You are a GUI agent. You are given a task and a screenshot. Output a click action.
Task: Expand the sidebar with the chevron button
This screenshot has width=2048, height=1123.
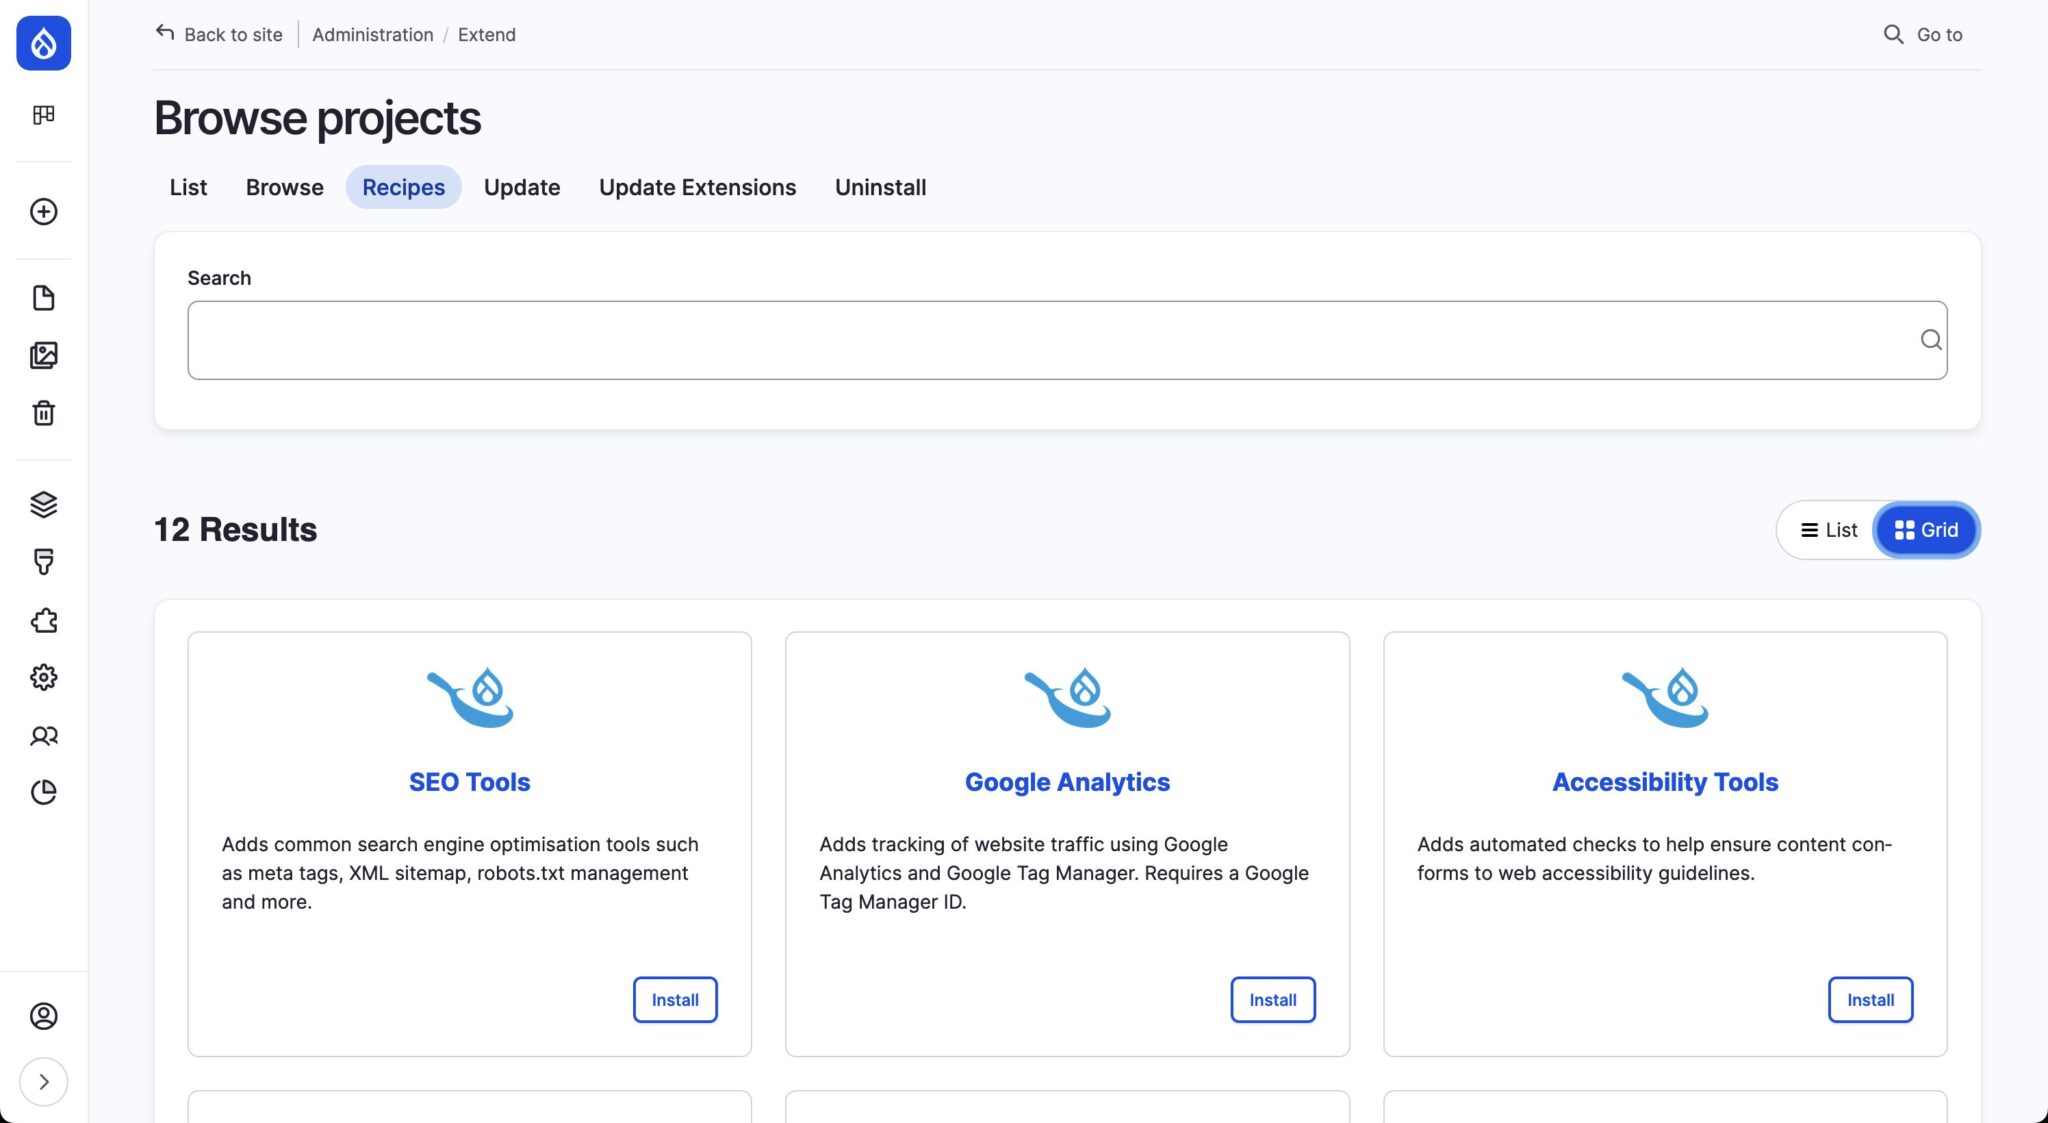44,1081
